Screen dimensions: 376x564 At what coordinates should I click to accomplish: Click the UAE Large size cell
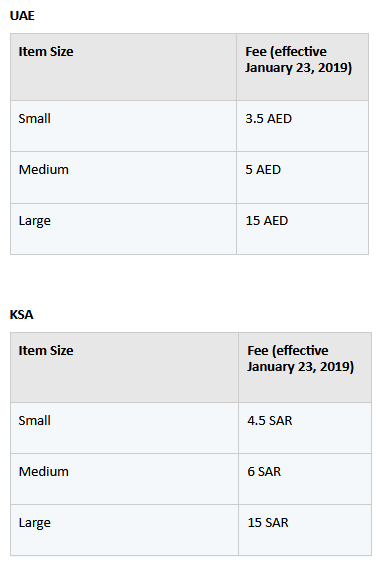[x=123, y=229]
